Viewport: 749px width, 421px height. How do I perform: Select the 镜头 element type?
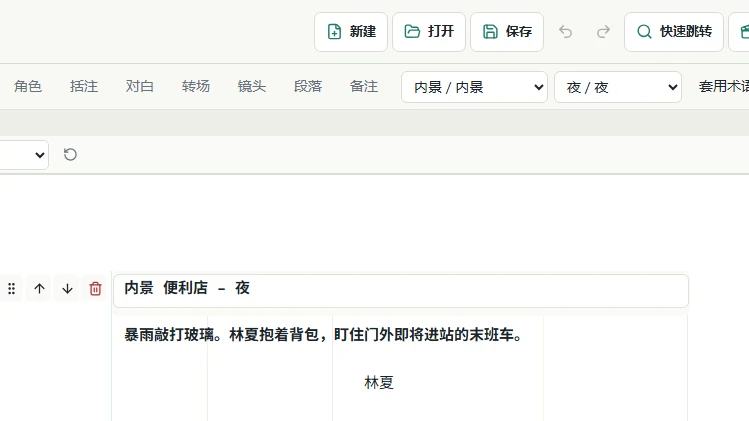(x=252, y=86)
